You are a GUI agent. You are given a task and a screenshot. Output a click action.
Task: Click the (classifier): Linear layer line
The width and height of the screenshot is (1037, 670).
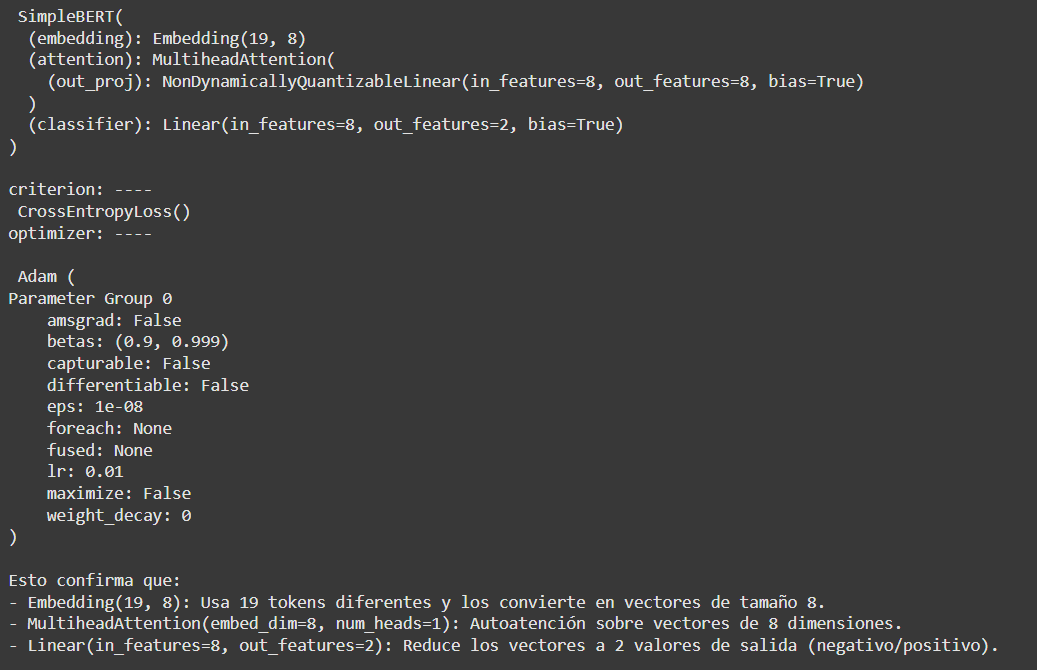[x=325, y=125]
